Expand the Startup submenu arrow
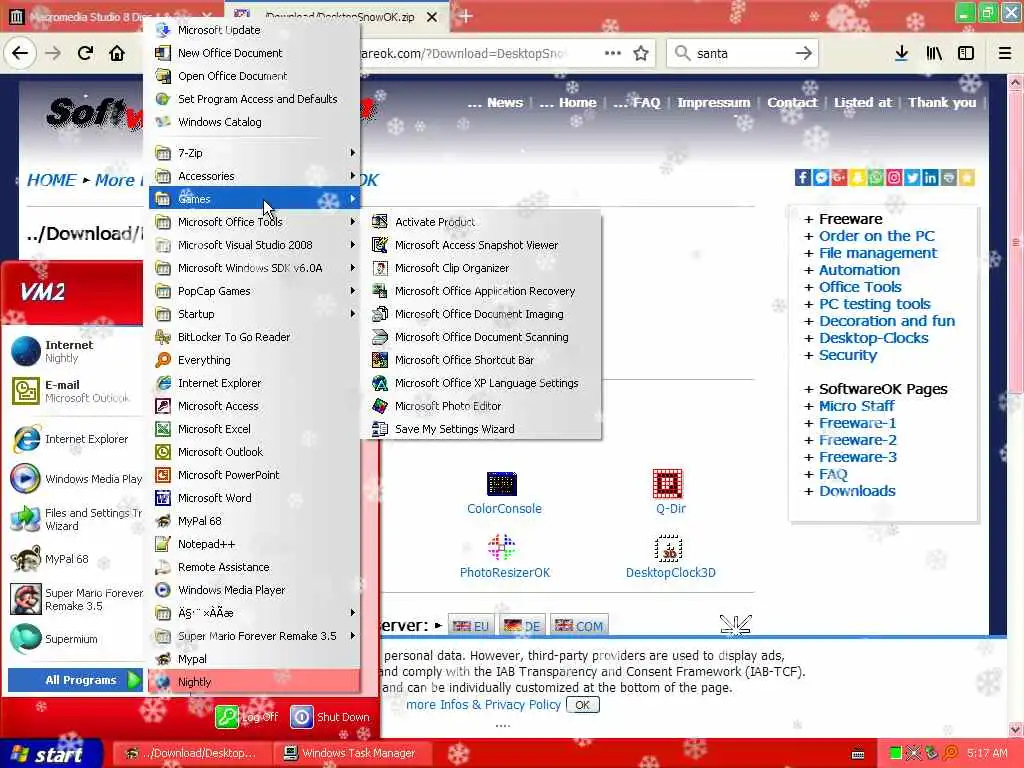The image size is (1024, 768). coord(353,313)
